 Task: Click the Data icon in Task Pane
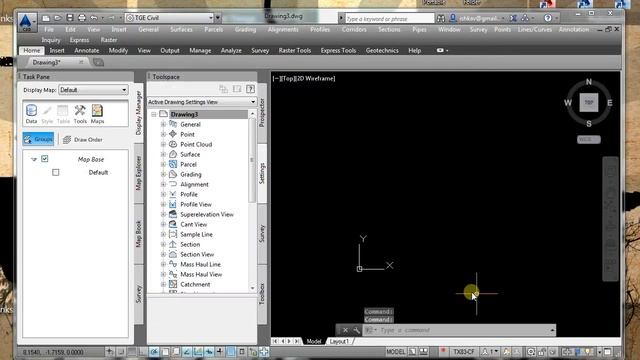[x=31, y=114]
